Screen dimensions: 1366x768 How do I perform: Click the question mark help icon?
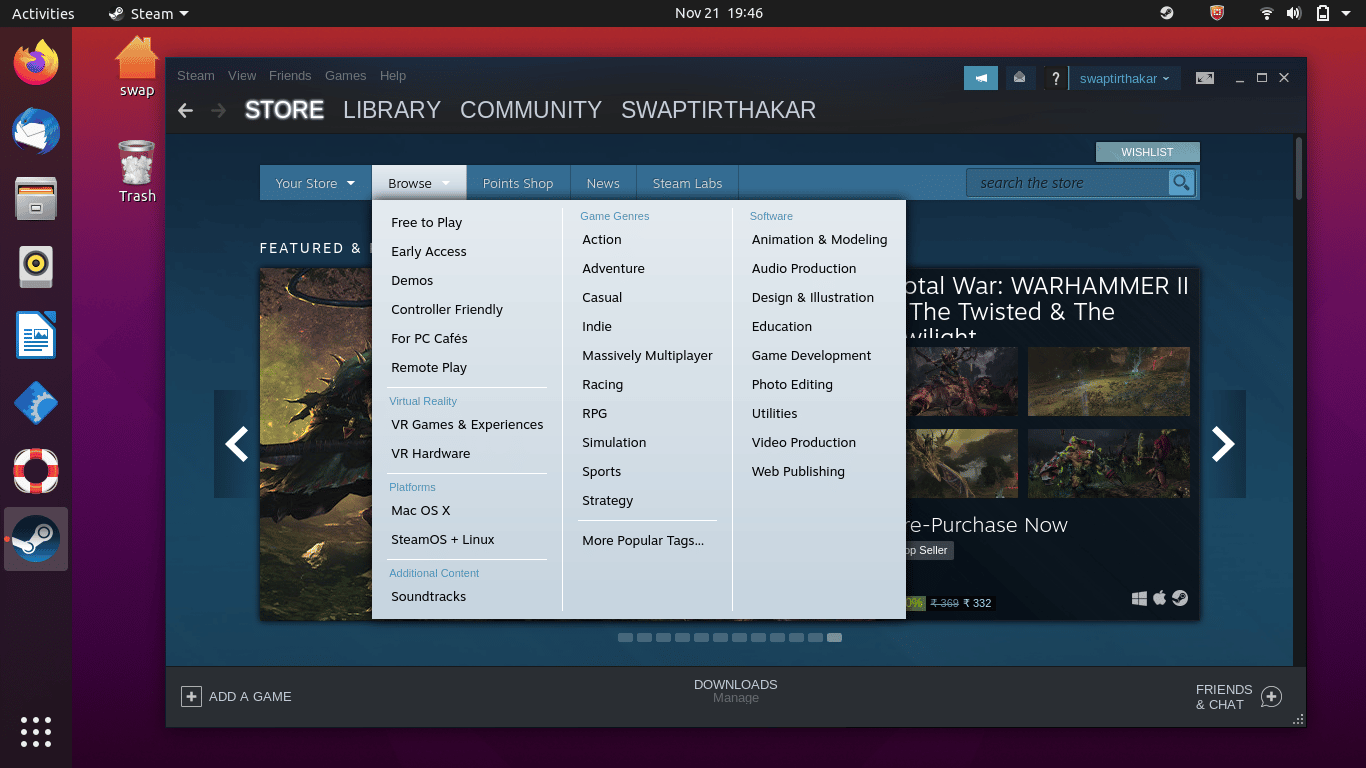(1055, 79)
